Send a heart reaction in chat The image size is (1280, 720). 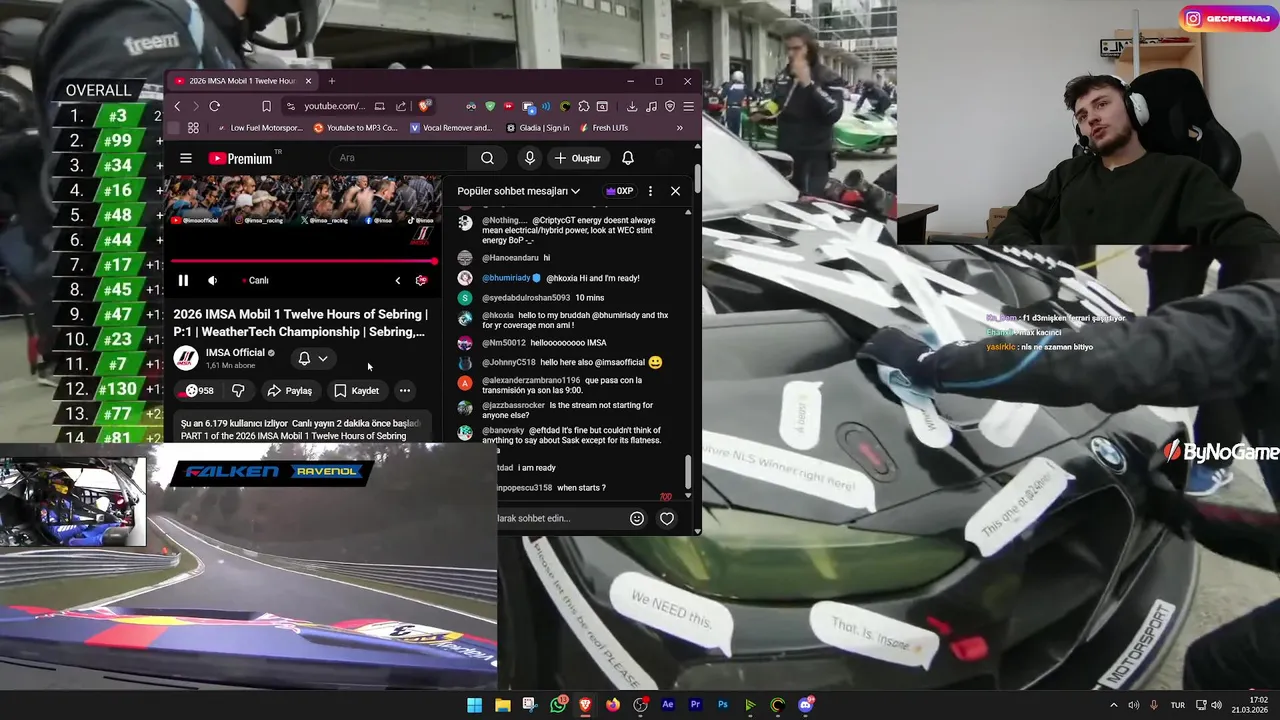(667, 518)
